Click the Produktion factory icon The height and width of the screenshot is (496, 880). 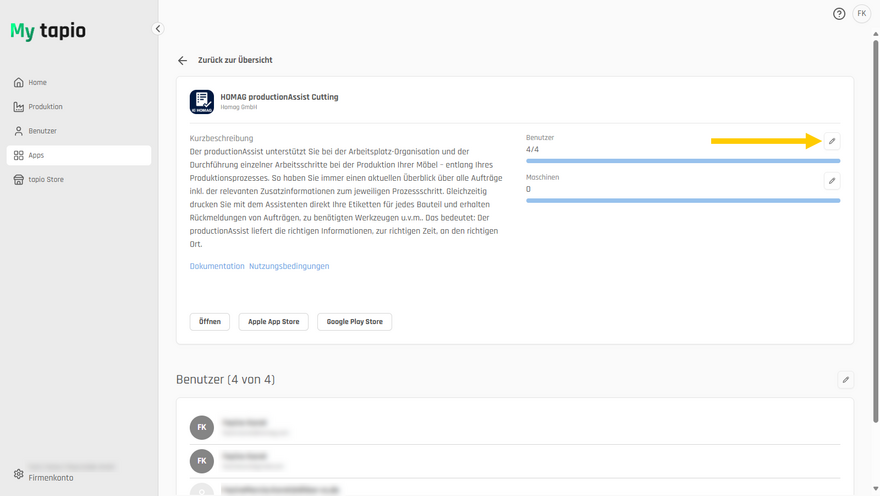[19, 107]
